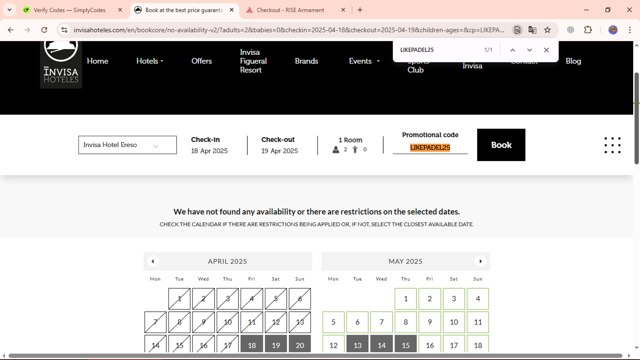The height and width of the screenshot is (360, 640).
Task: Go to previous month arrow on April 2025
Action: pos(153,261)
